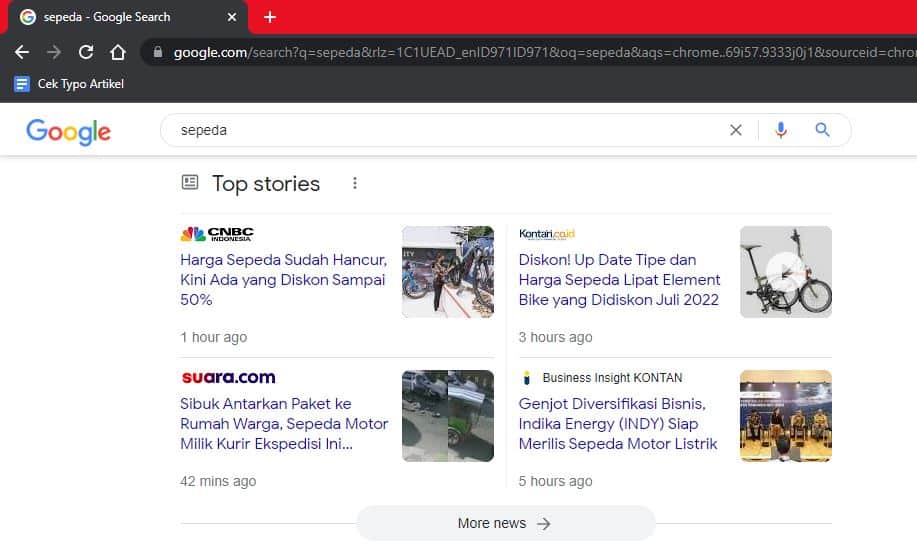Open the Kontan.co.id source logo
The width and height of the screenshot is (917, 560).
pos(547,234)
